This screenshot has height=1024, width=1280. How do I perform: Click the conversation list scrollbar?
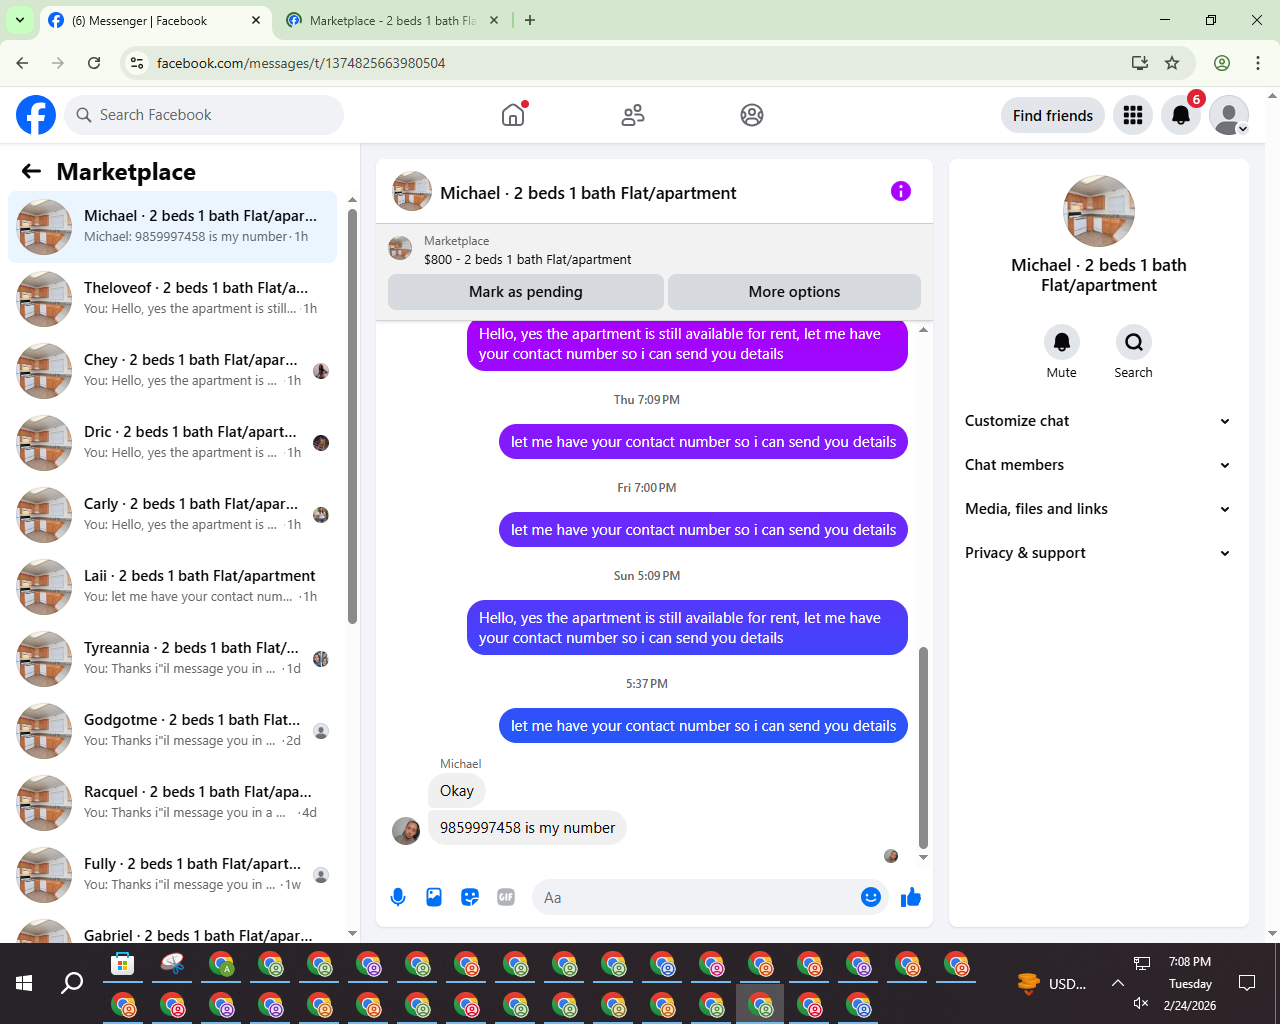[352, 415]
